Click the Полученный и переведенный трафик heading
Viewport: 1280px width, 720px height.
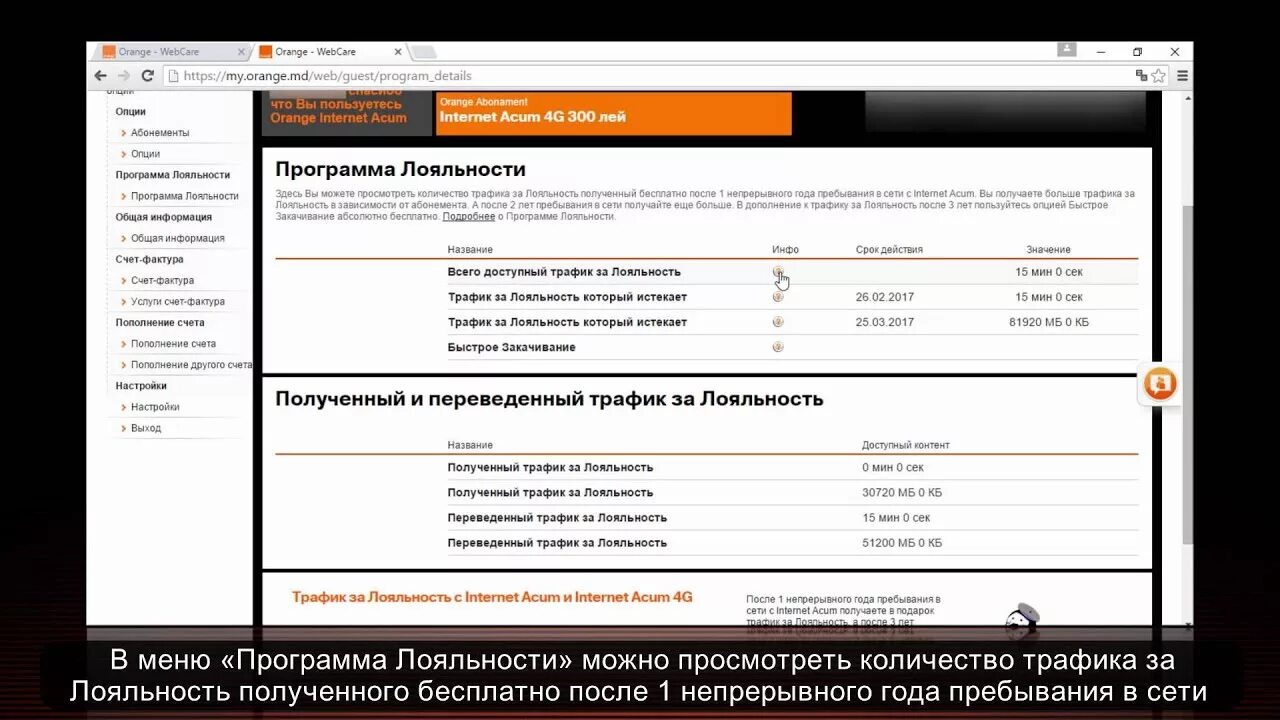549,399
